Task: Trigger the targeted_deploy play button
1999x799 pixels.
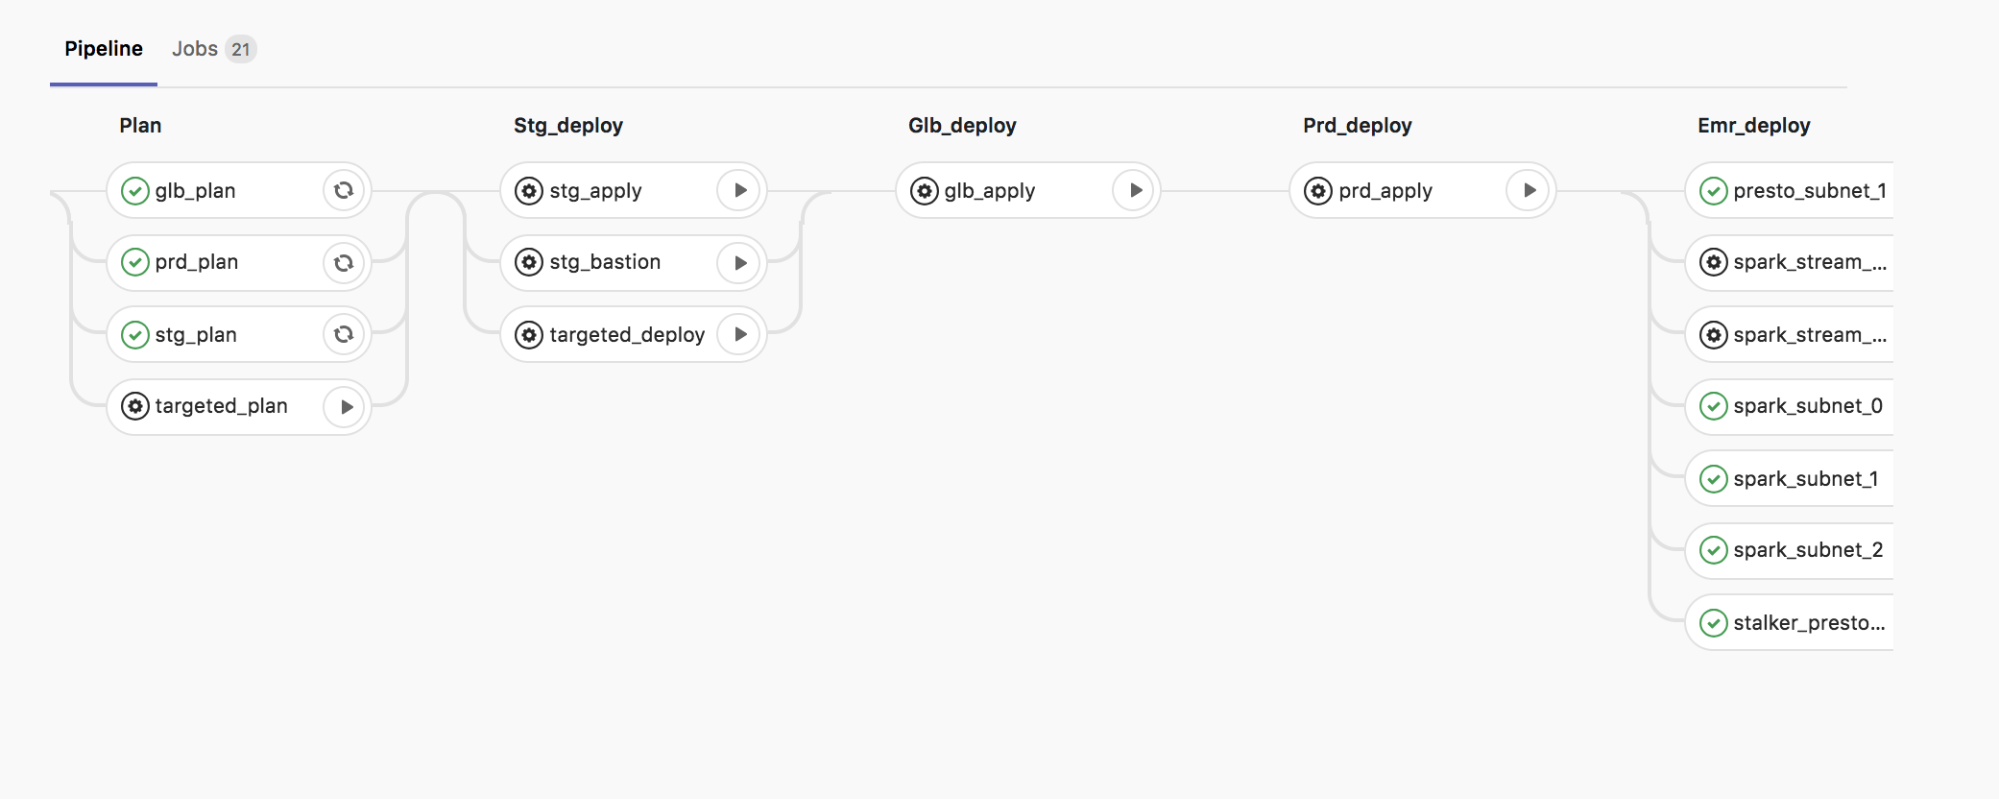Action: click(x=739, y=334)
